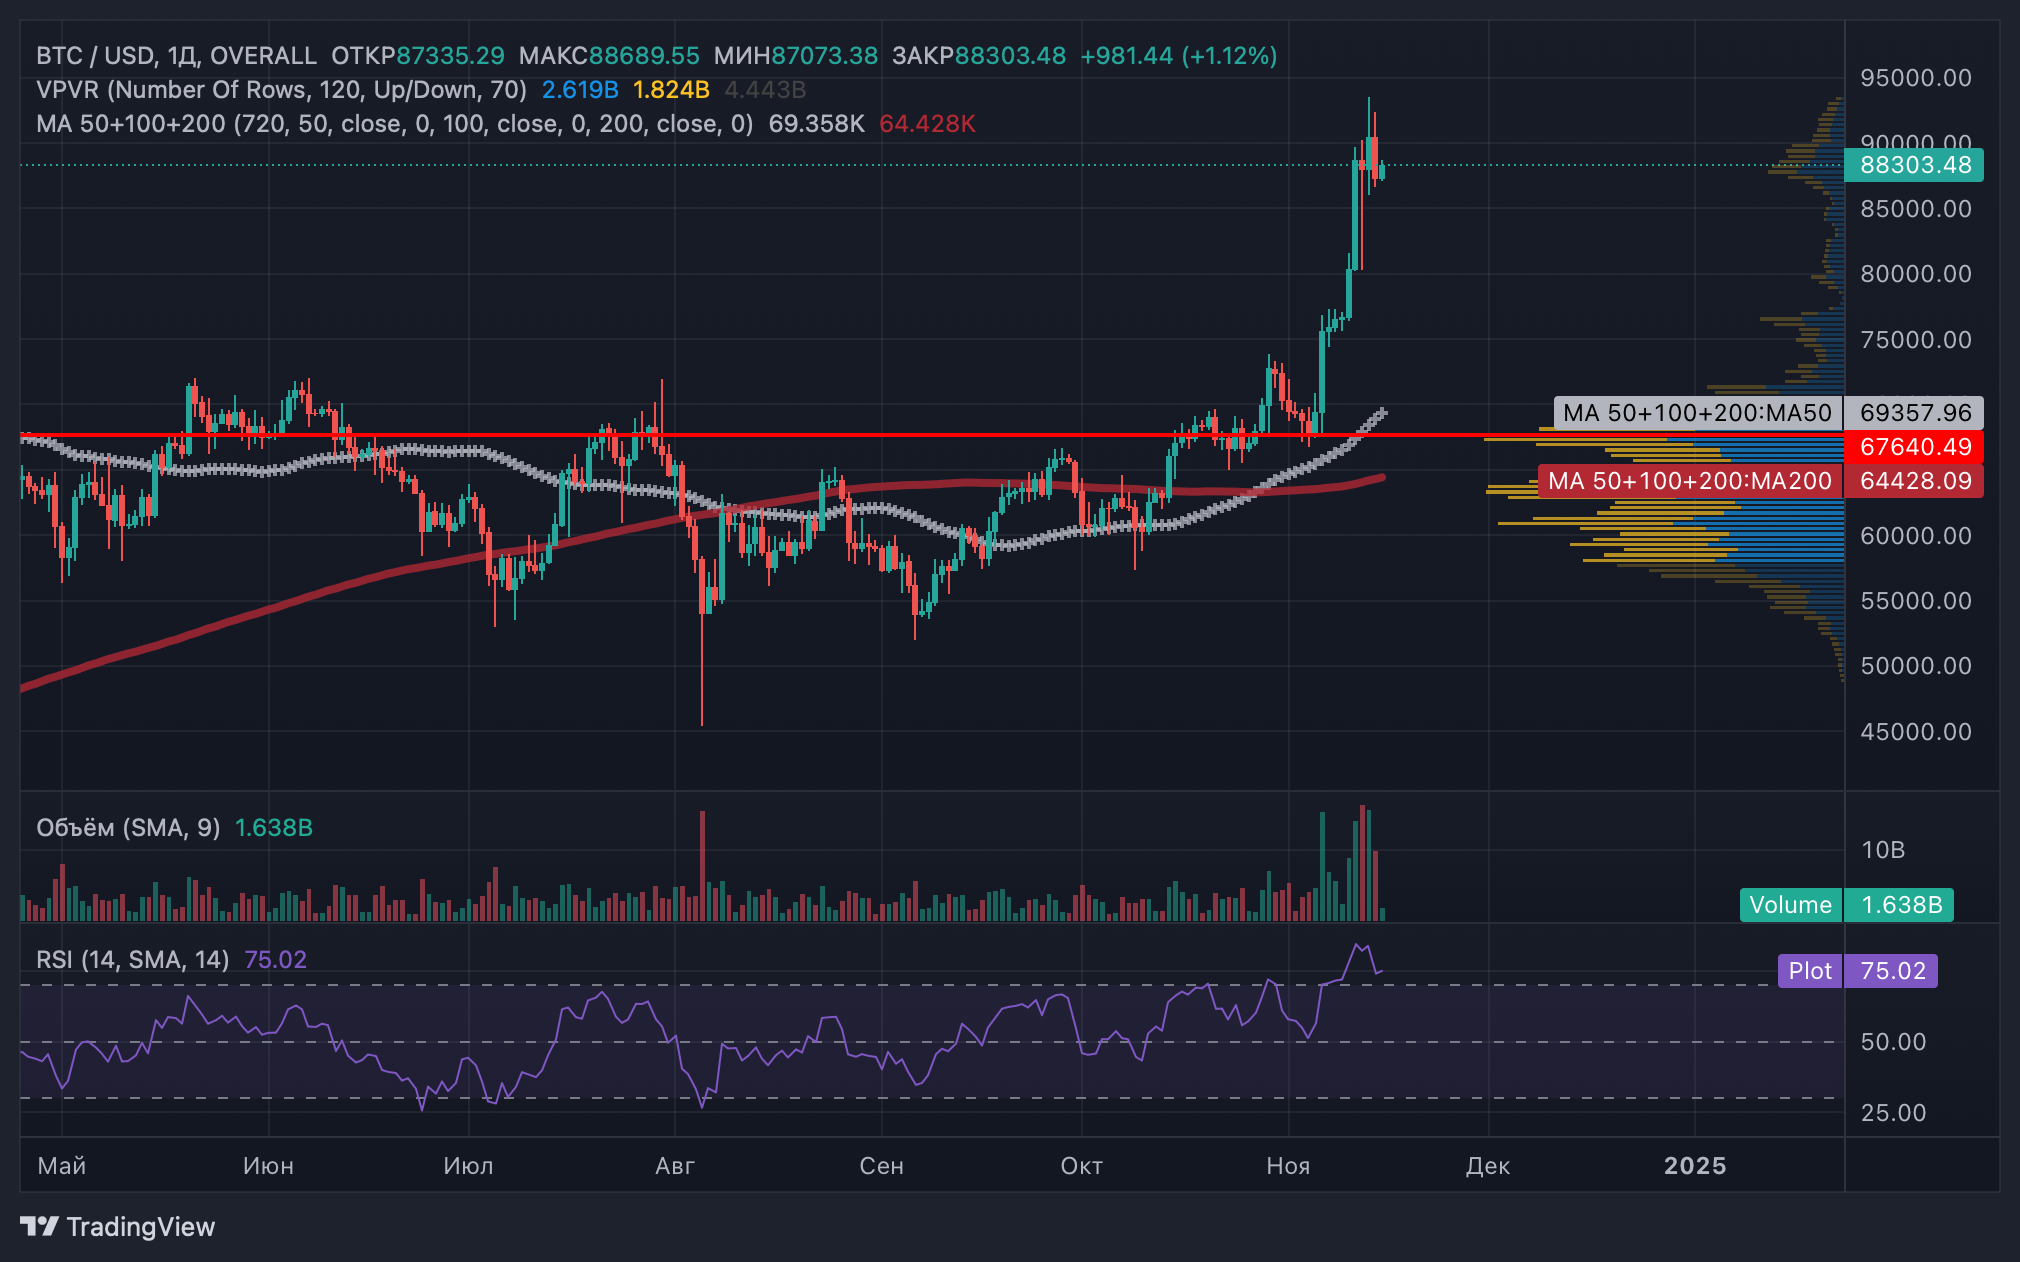2020x1262 pixels.
Task: Click the MA 50+100+200:MA200 line label
Action: 1690,481
